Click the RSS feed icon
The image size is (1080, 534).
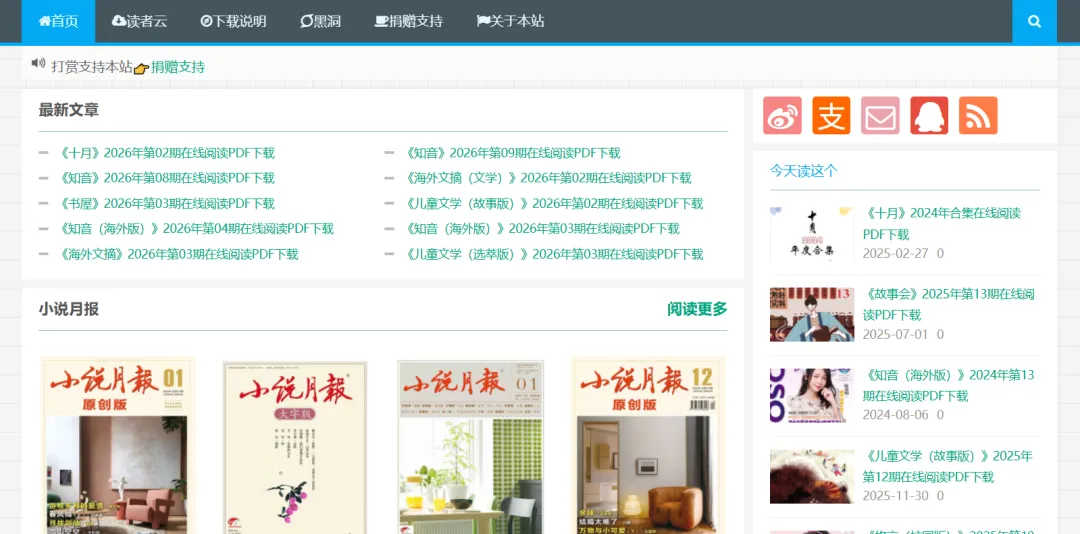(x=978, y=115)
